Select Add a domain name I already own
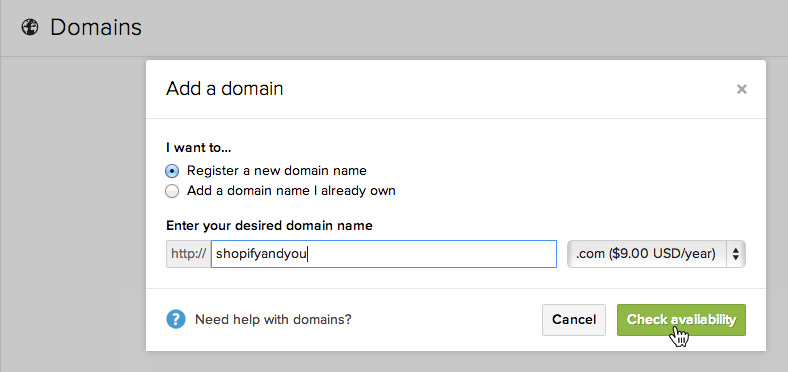 [x=172, y=192]
